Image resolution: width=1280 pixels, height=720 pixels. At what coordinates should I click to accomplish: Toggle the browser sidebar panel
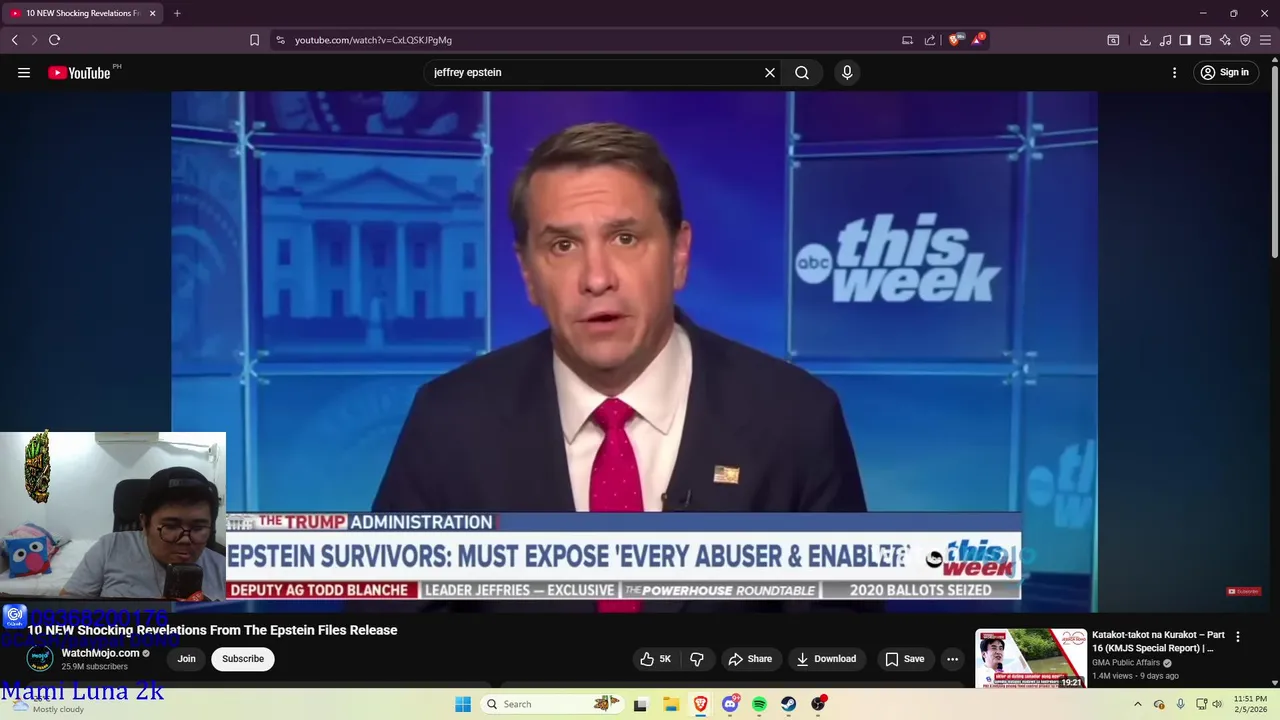coord(1185,40)
